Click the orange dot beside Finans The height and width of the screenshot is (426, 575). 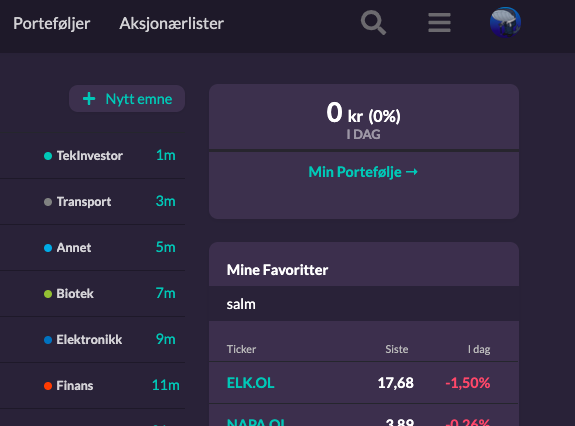pyautogui.click(x=48, y=386)
